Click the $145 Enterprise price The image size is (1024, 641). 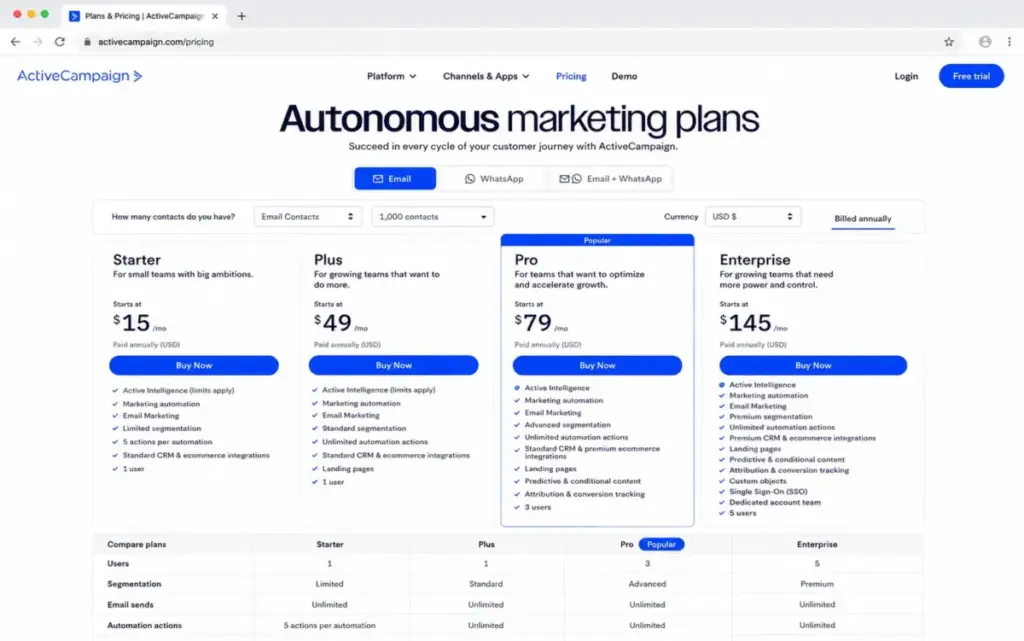coord(753,322)
